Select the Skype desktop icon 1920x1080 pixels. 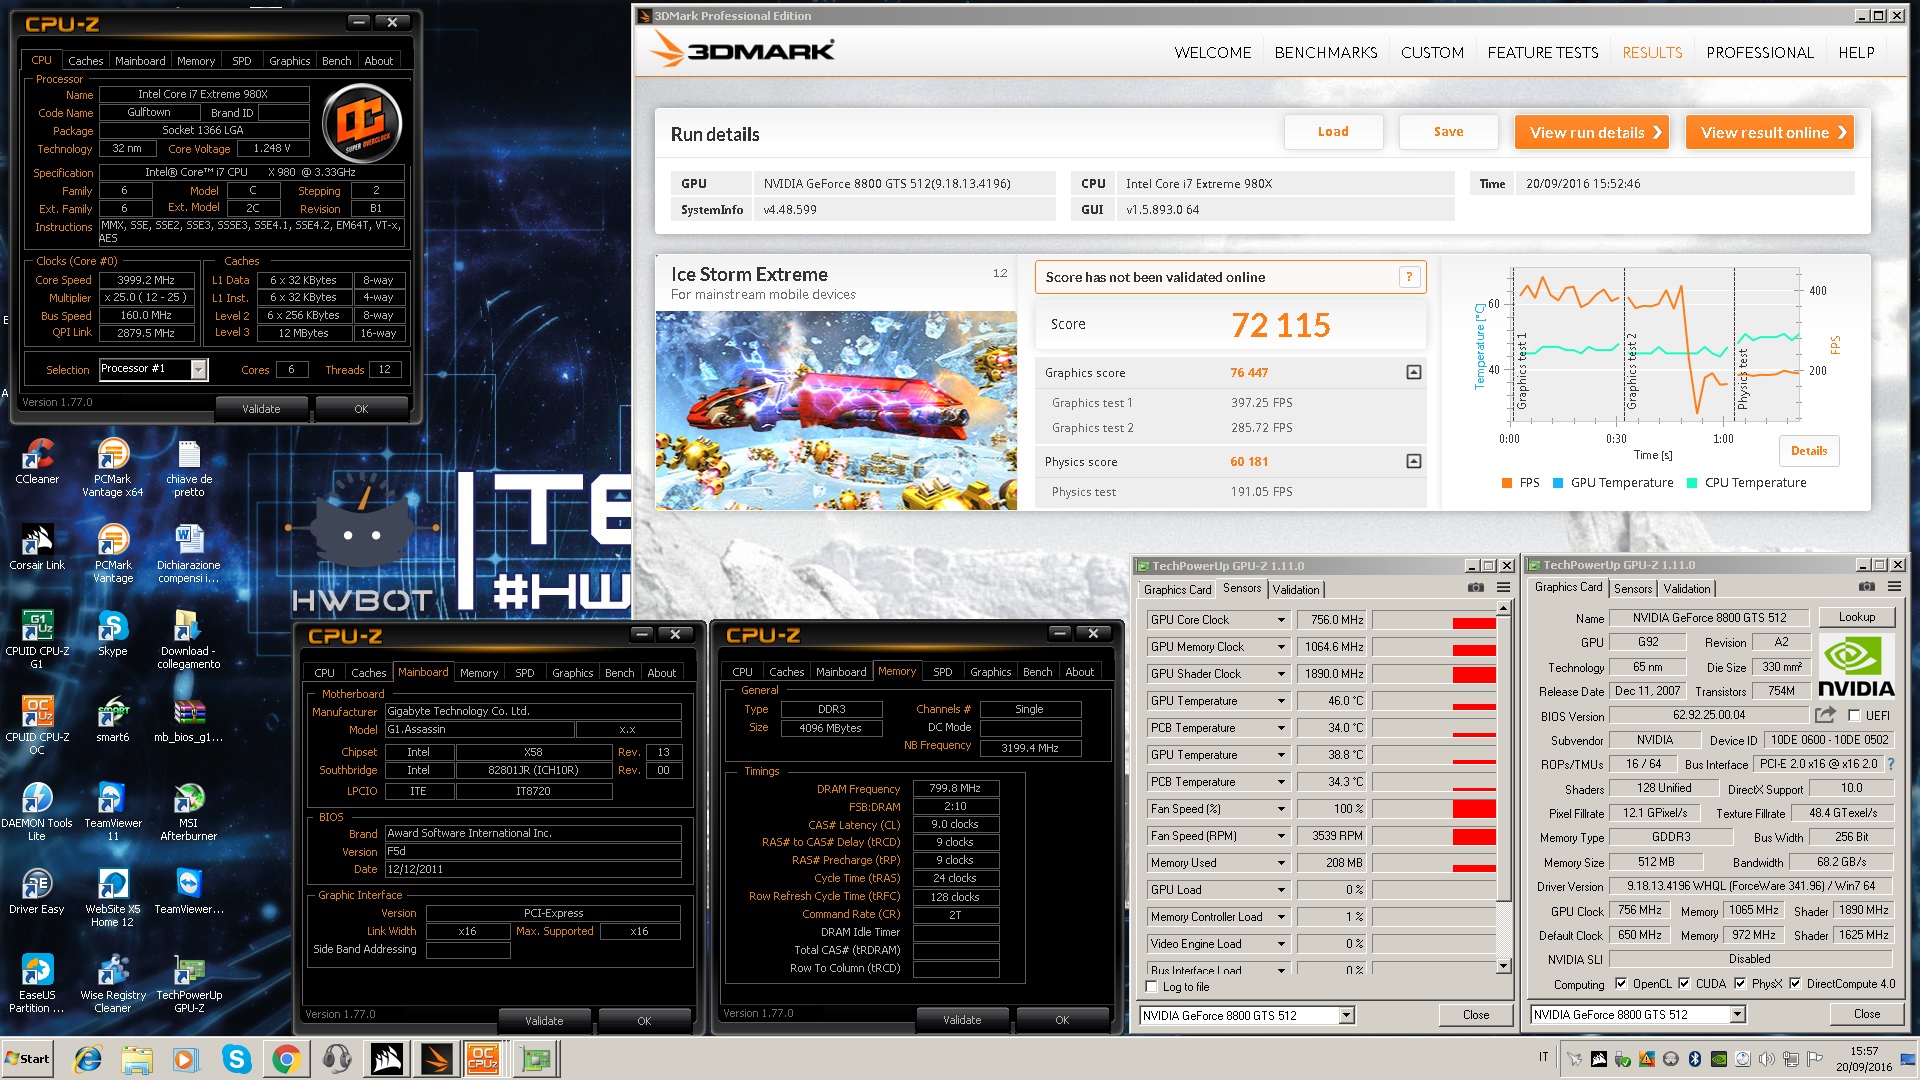tap(113, 633)
